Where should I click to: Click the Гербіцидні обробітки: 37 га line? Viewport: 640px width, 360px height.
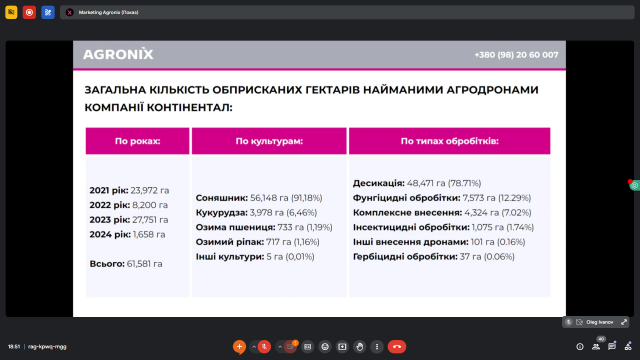pos(433,256)
